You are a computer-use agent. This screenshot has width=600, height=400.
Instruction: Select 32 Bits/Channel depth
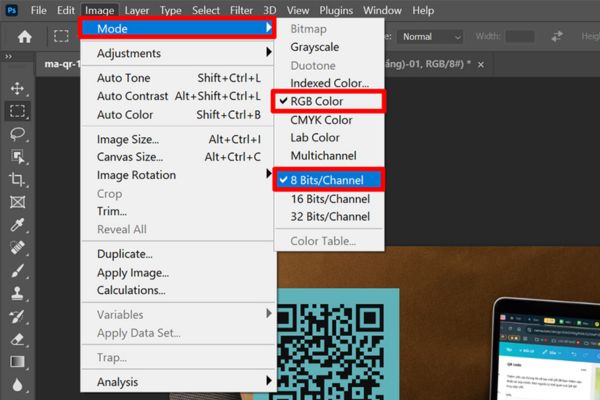[329, 217]
